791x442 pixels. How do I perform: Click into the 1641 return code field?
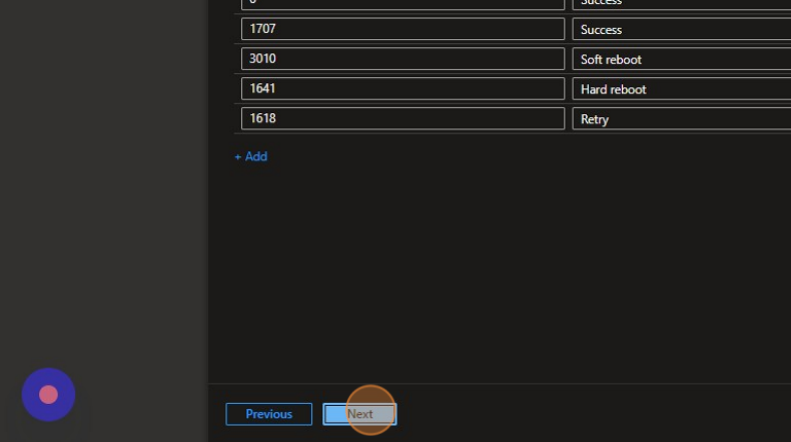tap(402, 89)
